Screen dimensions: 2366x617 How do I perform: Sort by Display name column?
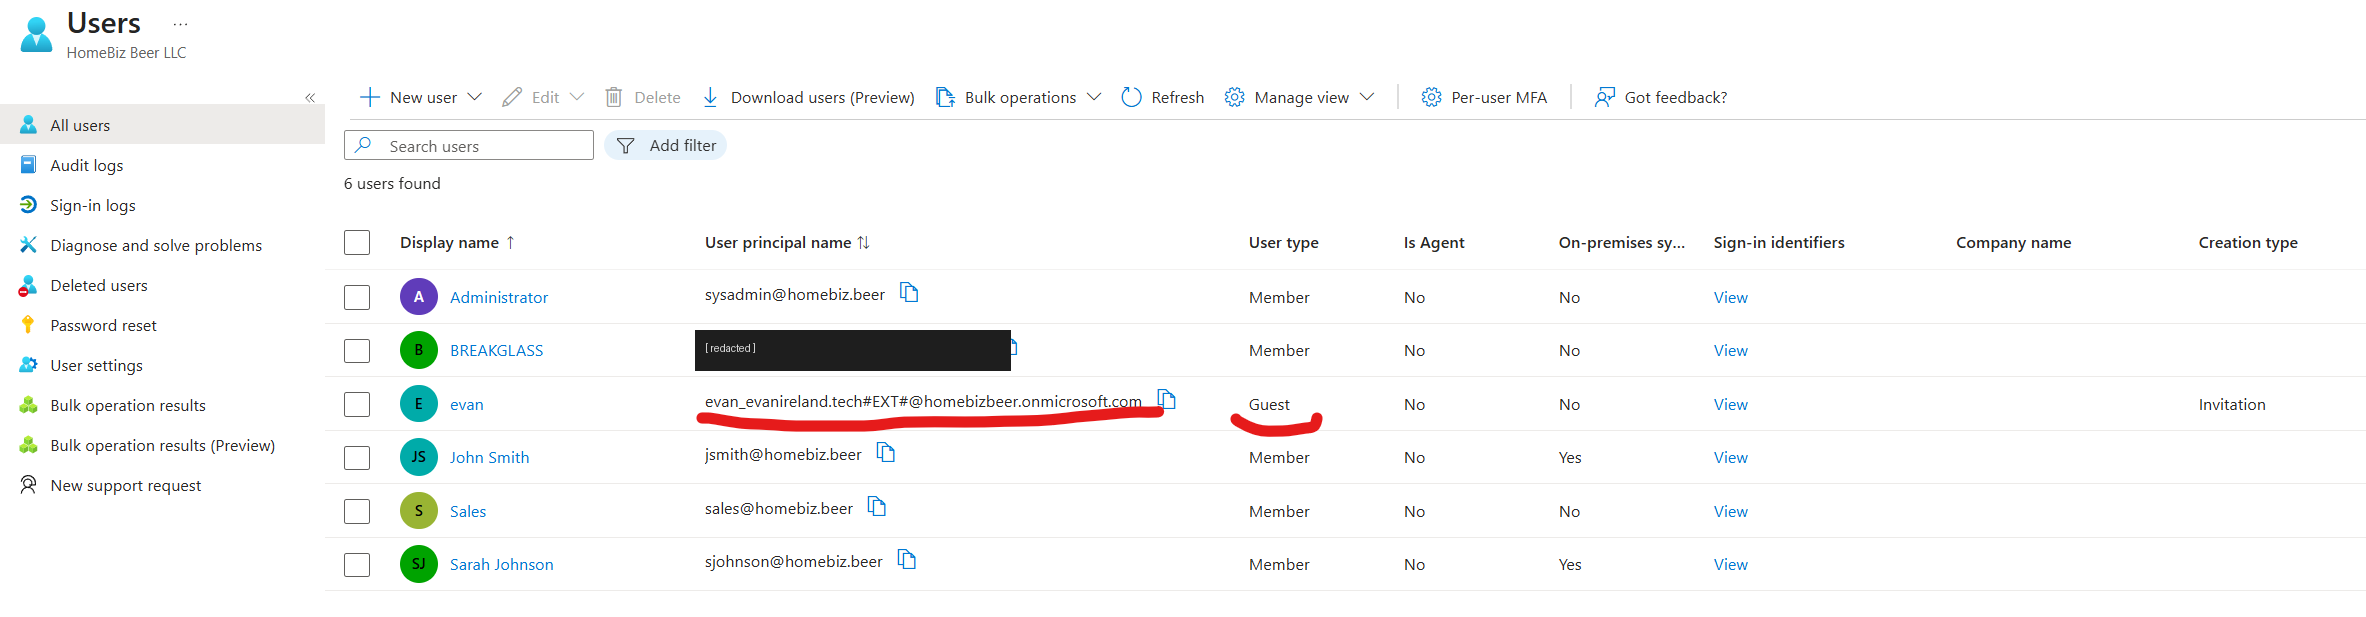[x=457, y=243]
